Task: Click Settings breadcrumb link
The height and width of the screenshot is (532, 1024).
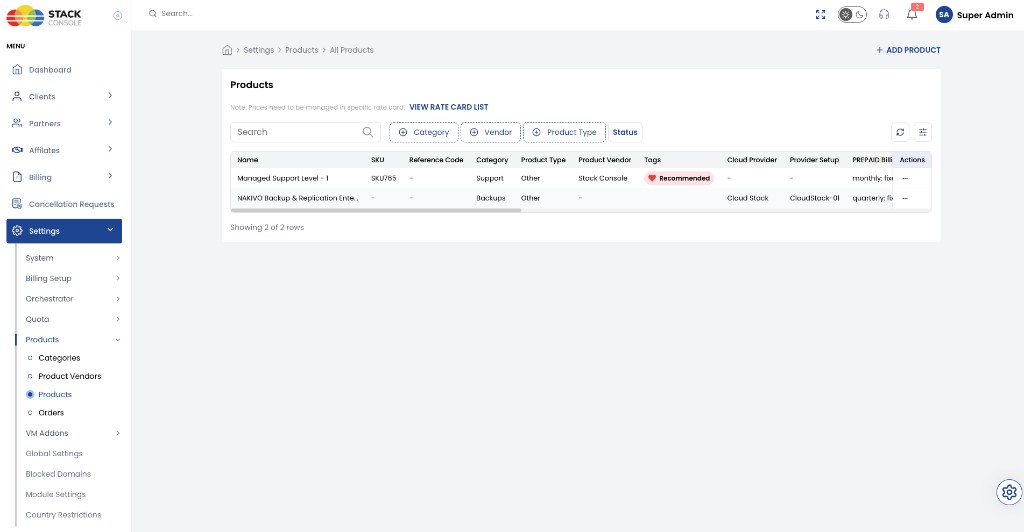Action: (x=259, y=50)
